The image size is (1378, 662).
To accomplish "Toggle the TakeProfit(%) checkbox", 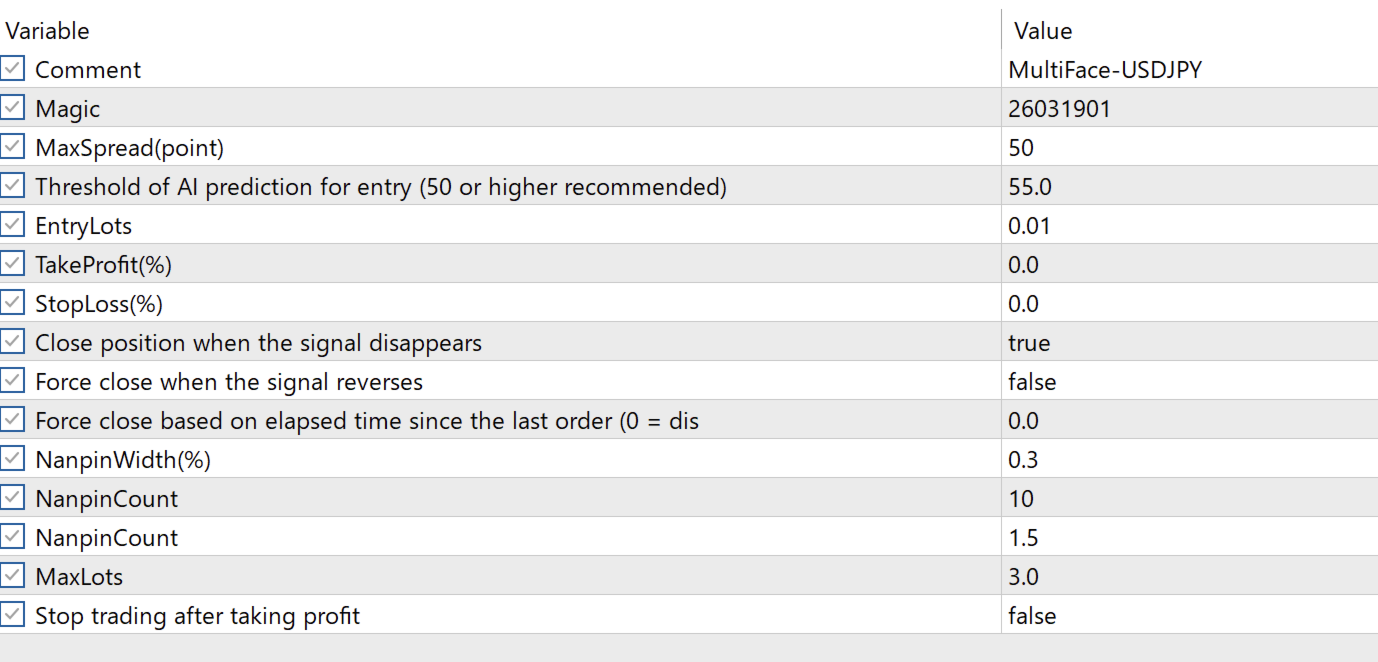I will (12, 264).
